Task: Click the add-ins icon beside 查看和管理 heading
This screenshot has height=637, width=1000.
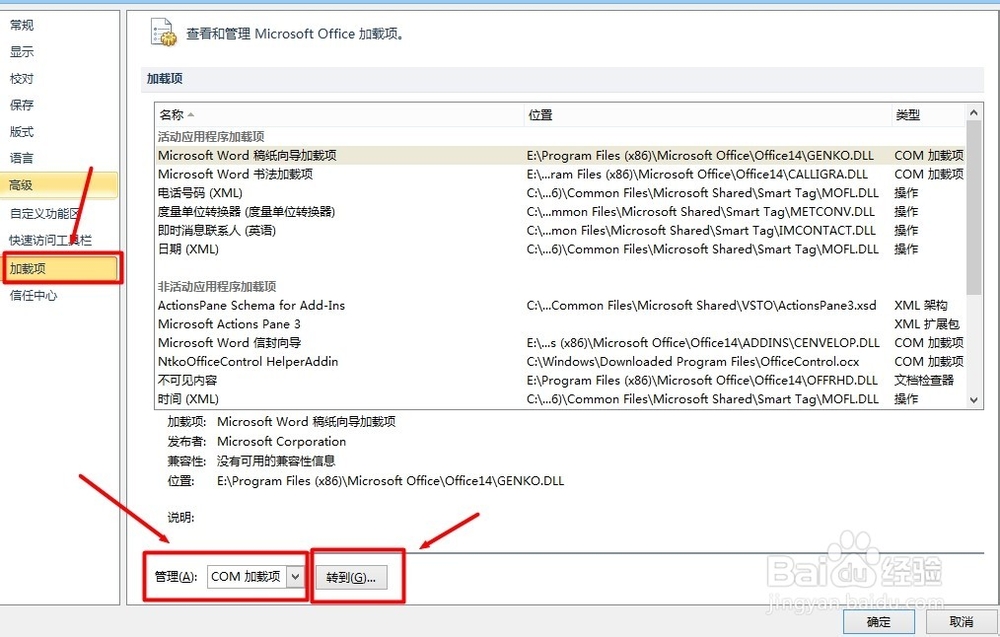Action: pyautogui.click(x=163, y=33)
